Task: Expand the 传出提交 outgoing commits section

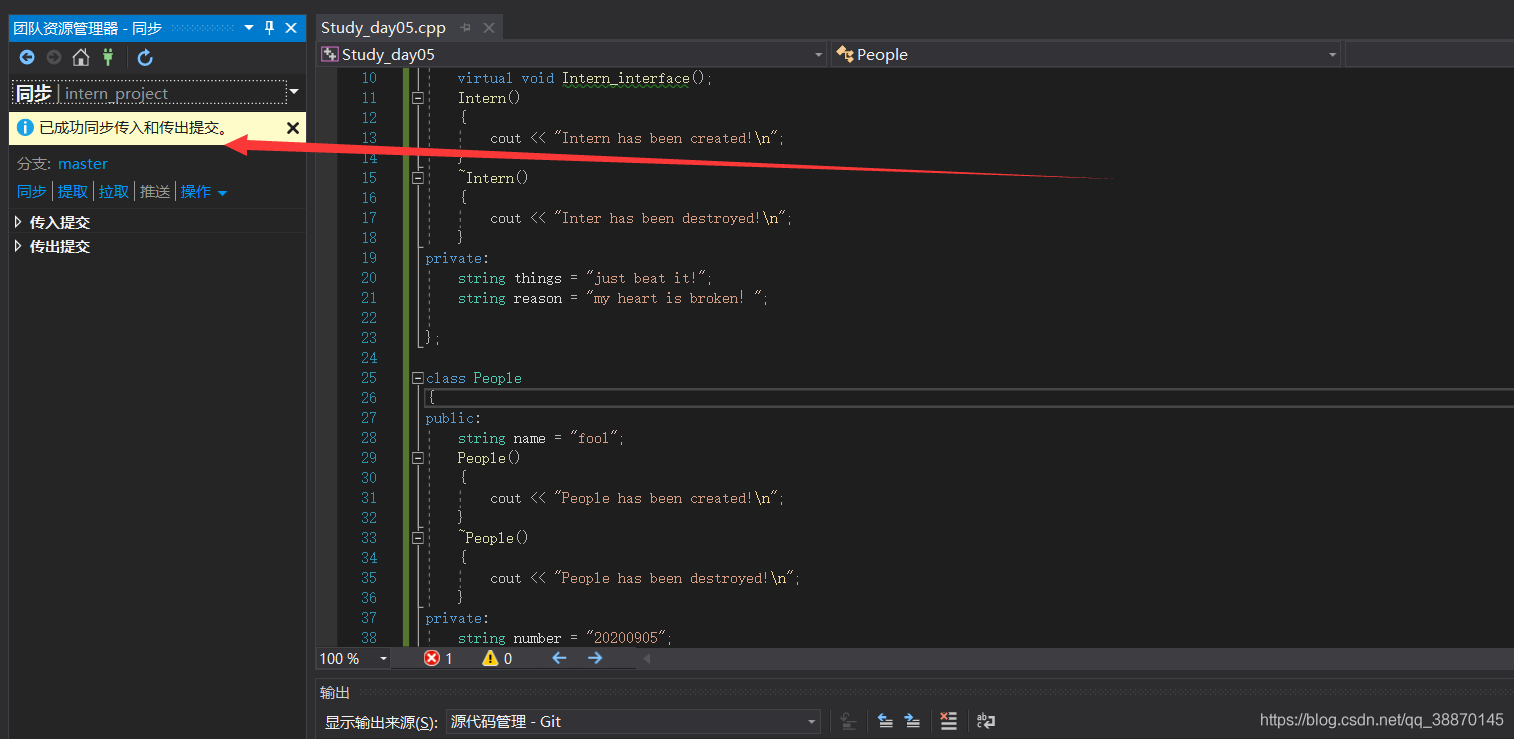Action: 19,246
